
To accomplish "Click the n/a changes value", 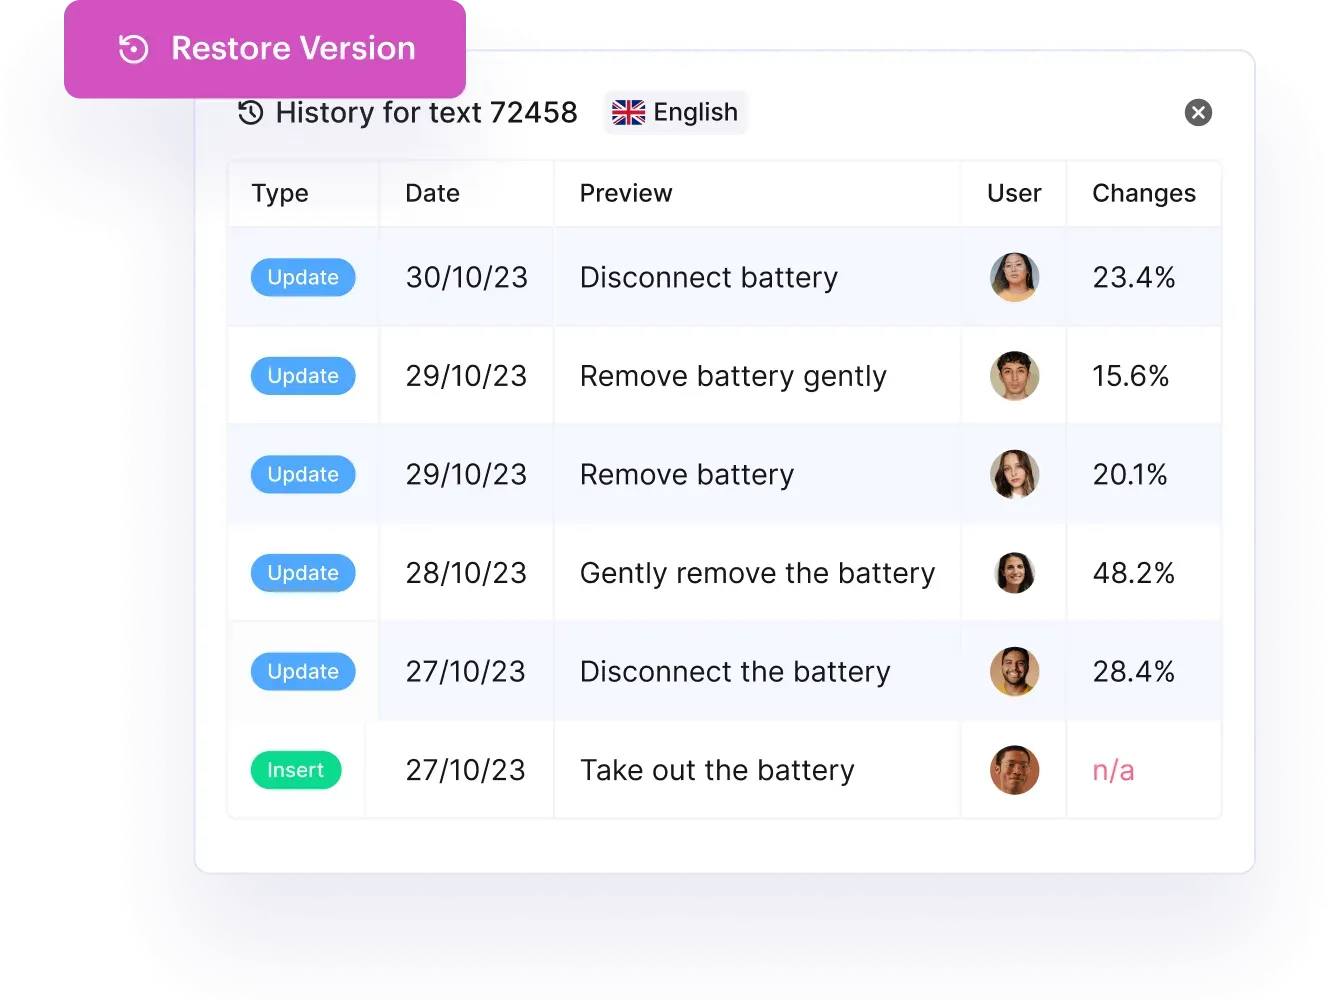I will 1113,770.
